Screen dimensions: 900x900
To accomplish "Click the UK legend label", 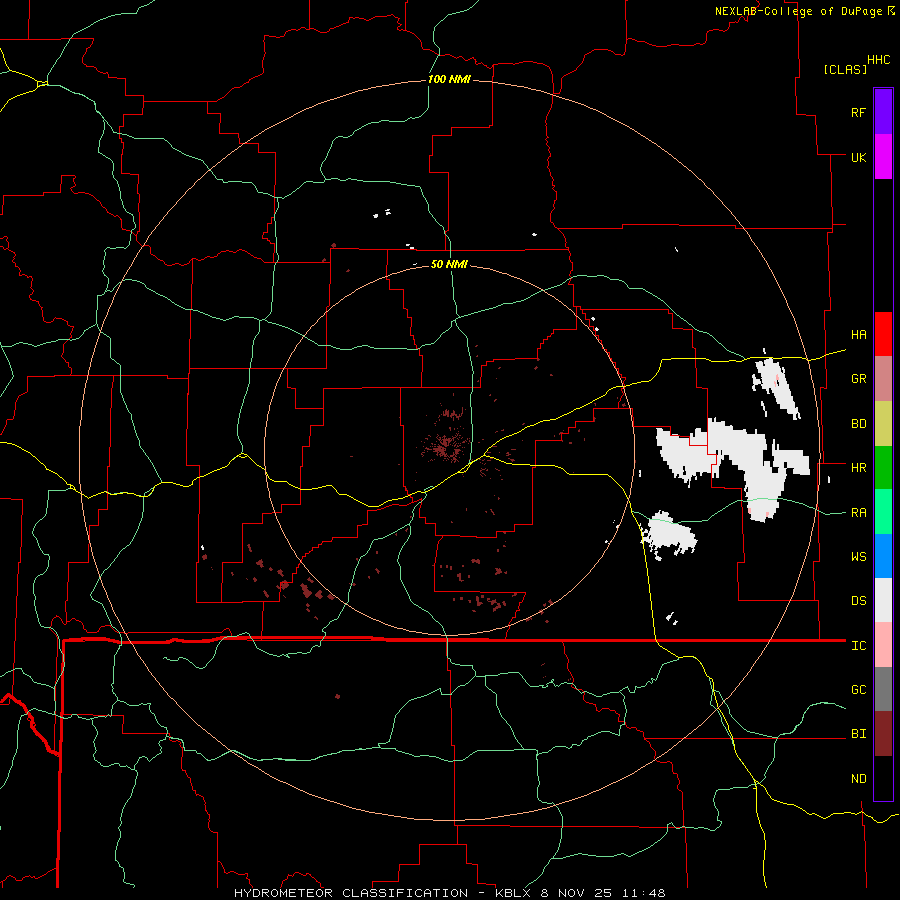I will 858,157.
